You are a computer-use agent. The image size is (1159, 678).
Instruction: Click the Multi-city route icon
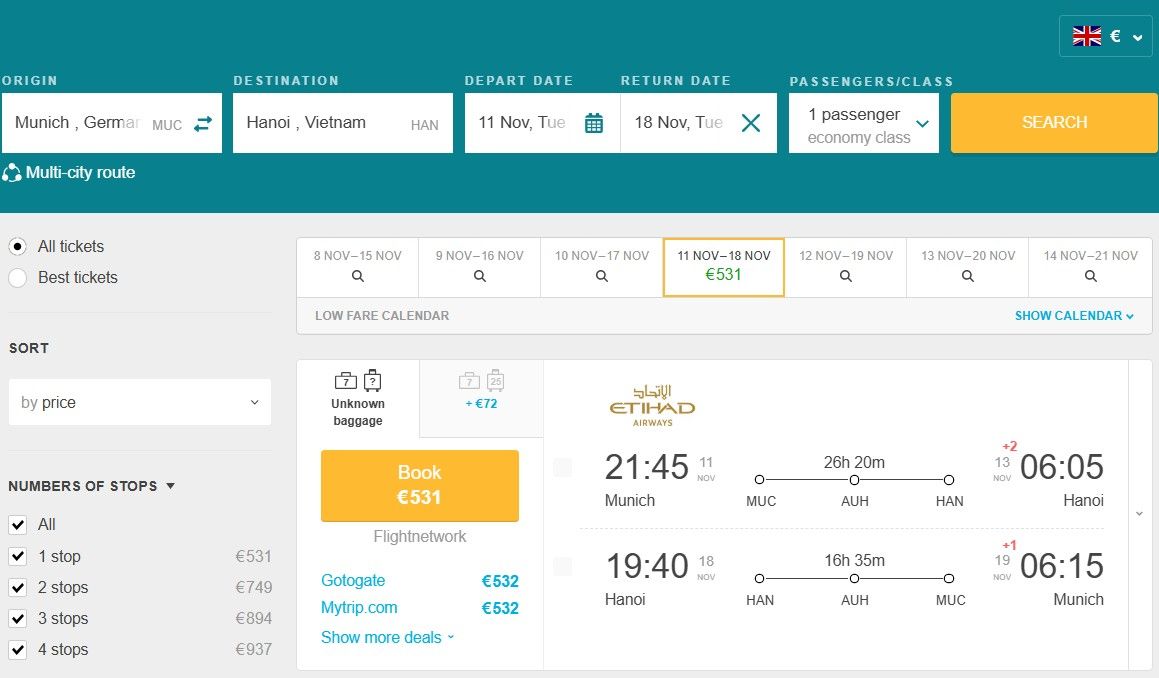click(11, 173)
